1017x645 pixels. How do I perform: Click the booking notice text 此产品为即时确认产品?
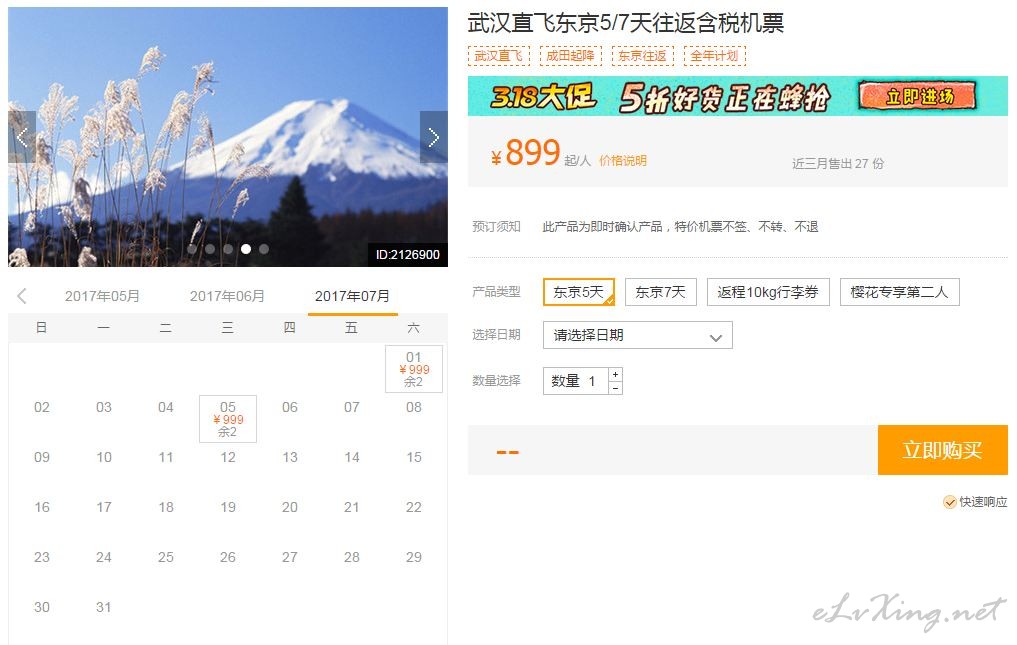pos(603,226)
